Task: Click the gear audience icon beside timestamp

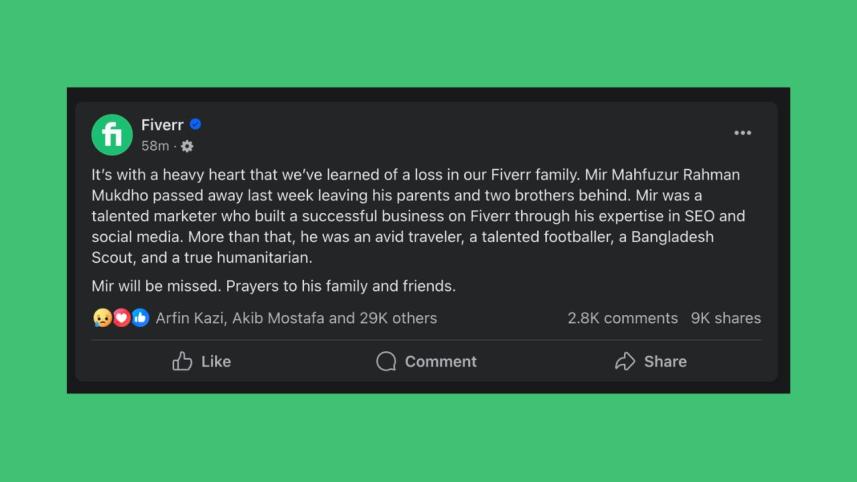Action: pyautogui.click(x=187, y=146)
